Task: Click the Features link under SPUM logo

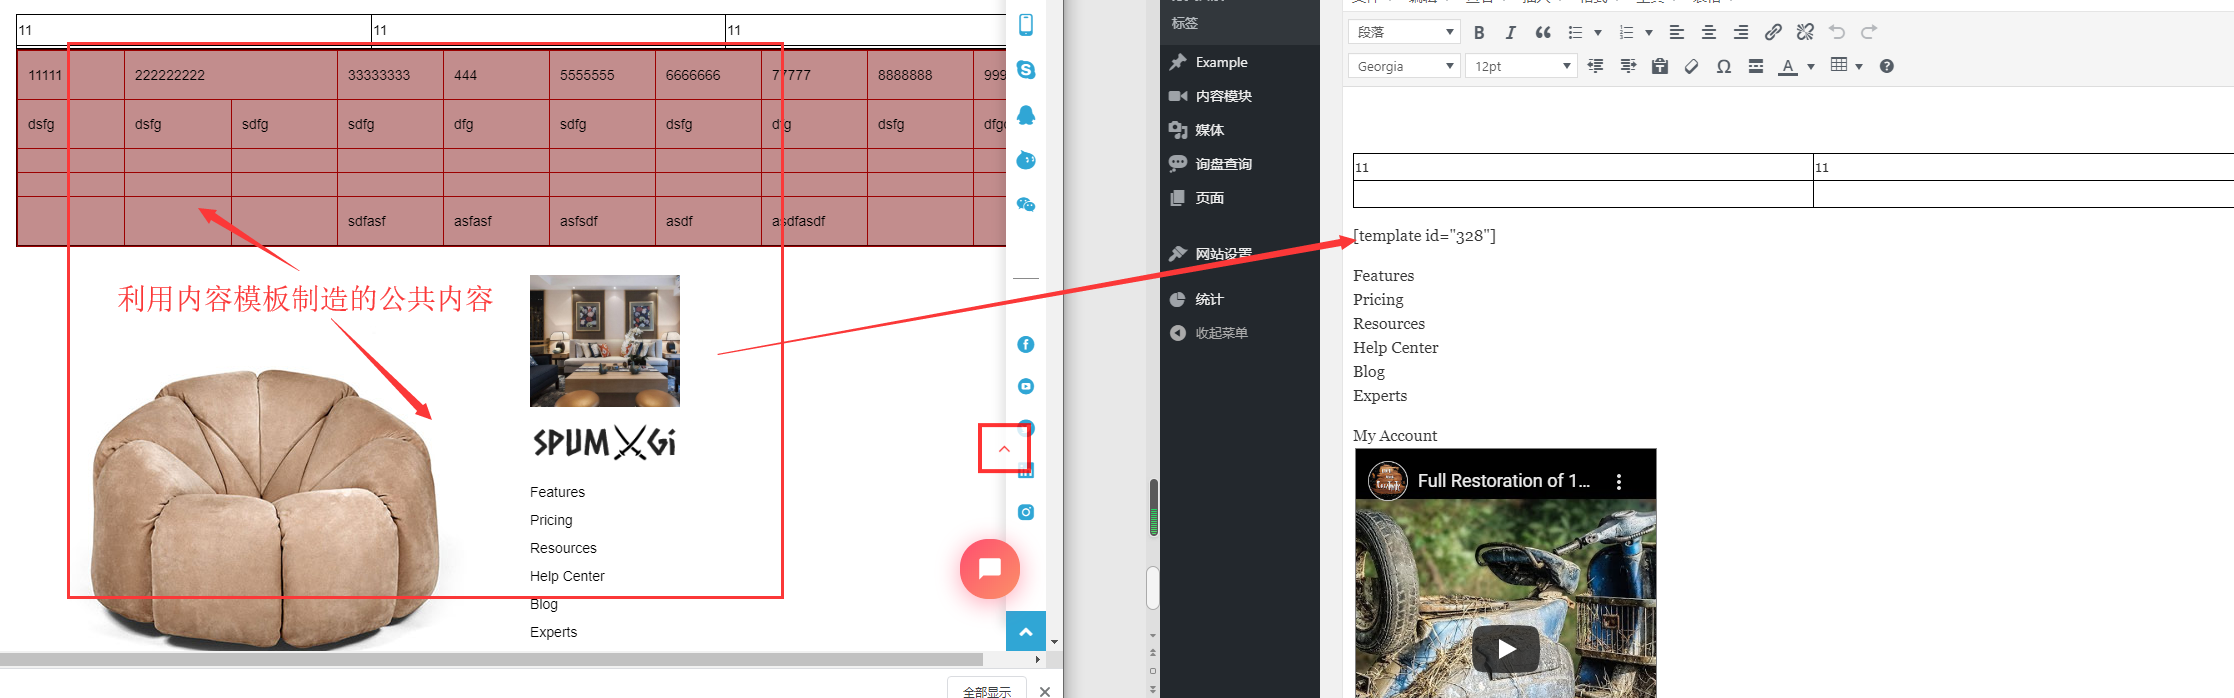Action: coord(557,492)
